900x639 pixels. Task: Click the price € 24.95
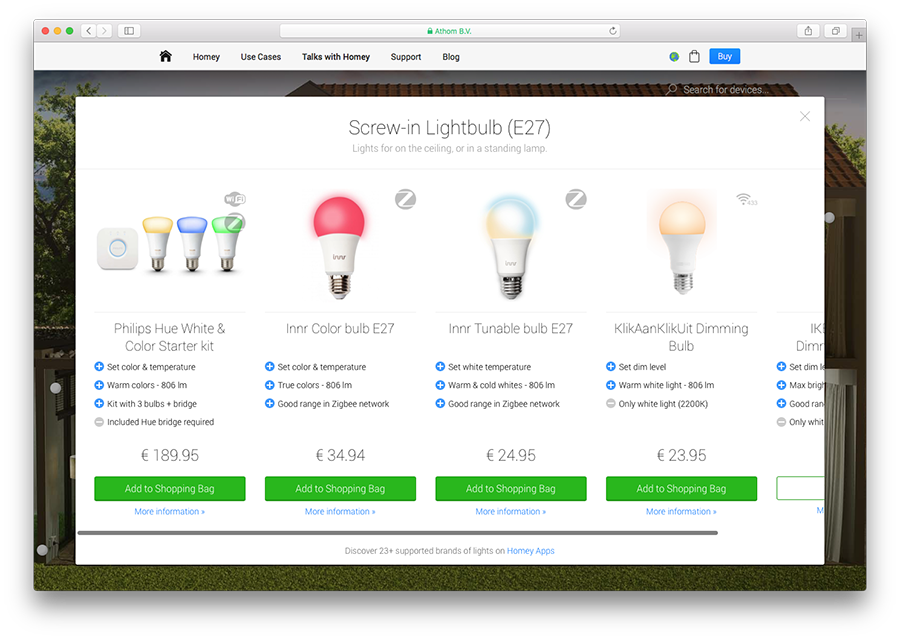511,455
